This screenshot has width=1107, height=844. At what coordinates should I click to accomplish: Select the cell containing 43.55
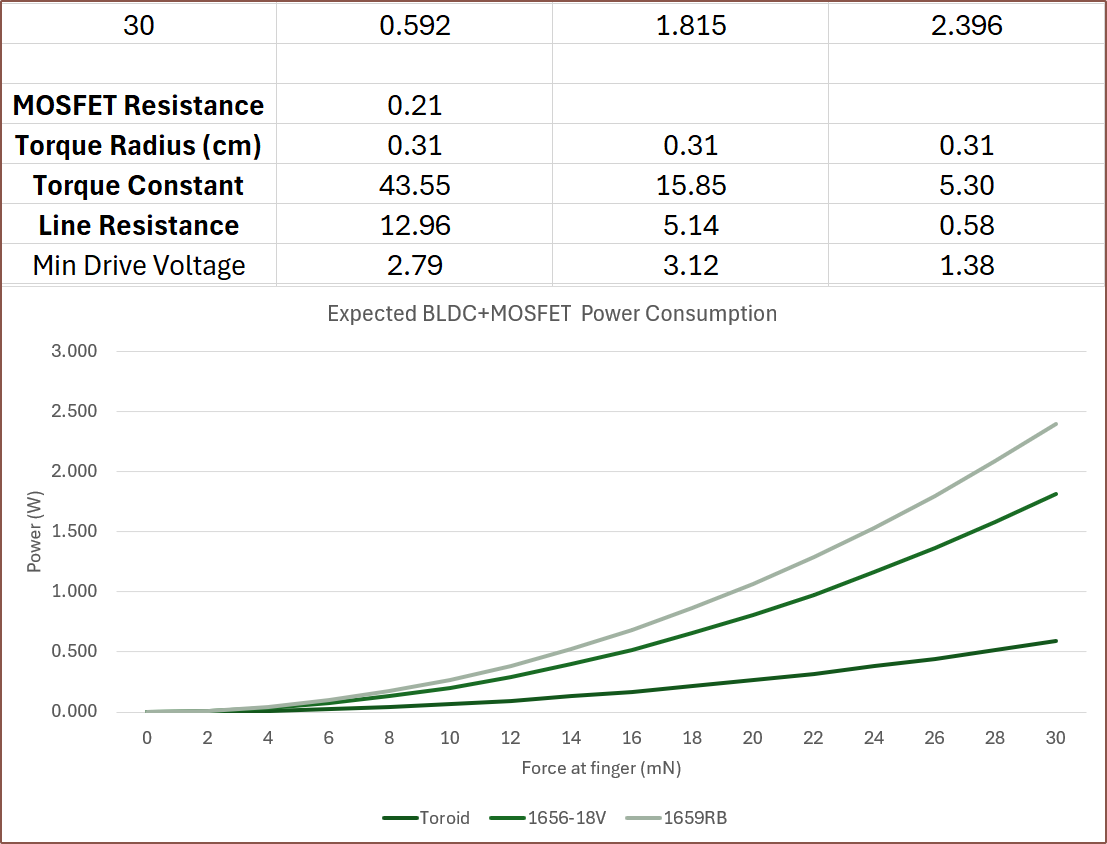click(414, 186)
